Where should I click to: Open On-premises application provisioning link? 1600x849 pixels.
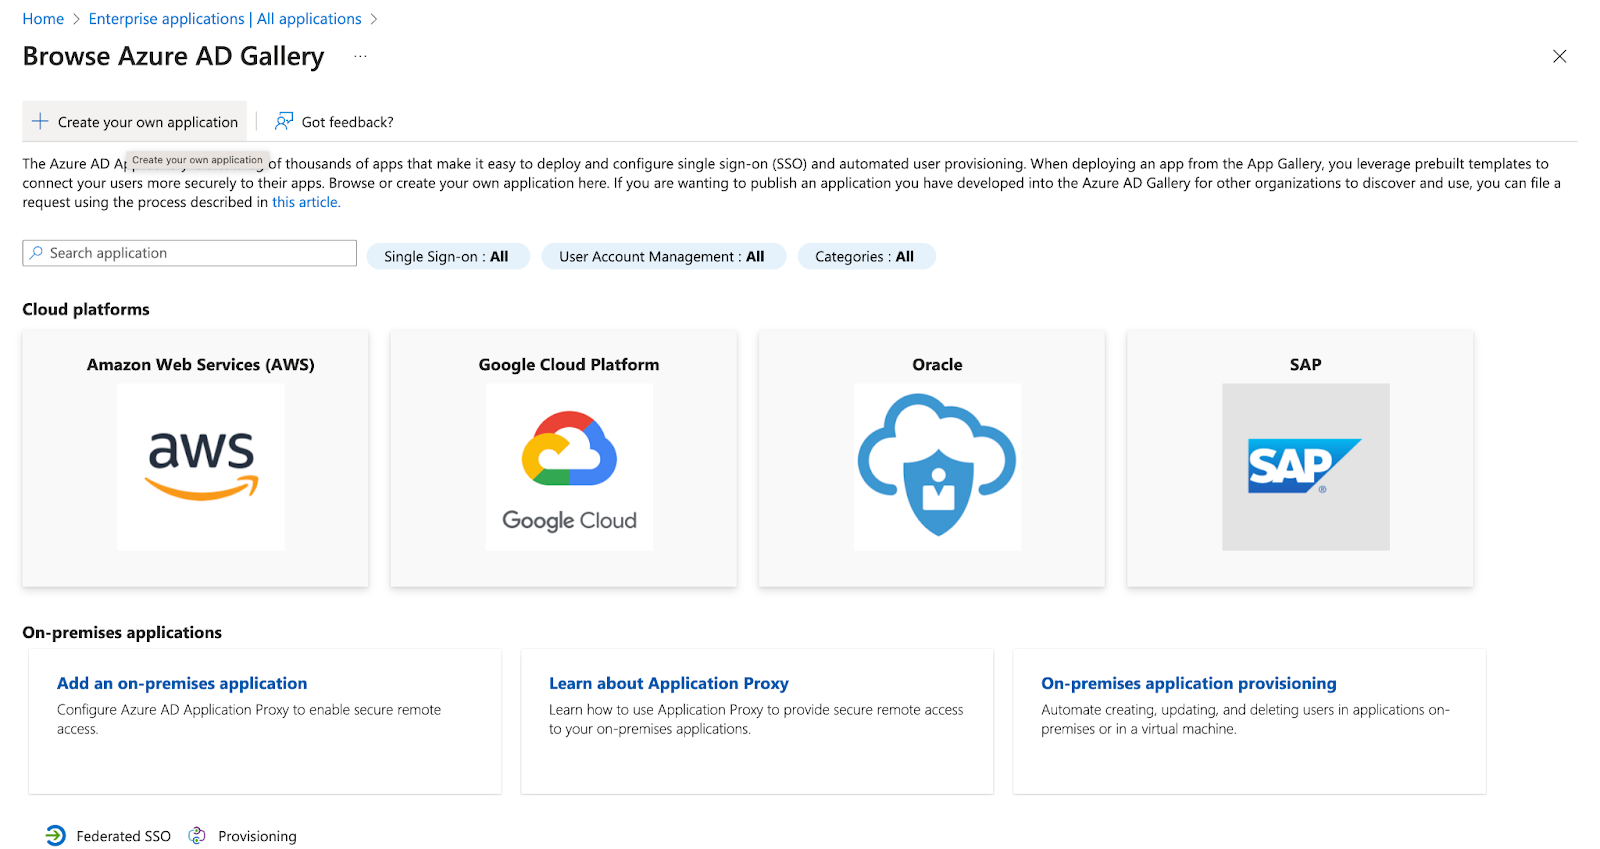(1189, 683)
